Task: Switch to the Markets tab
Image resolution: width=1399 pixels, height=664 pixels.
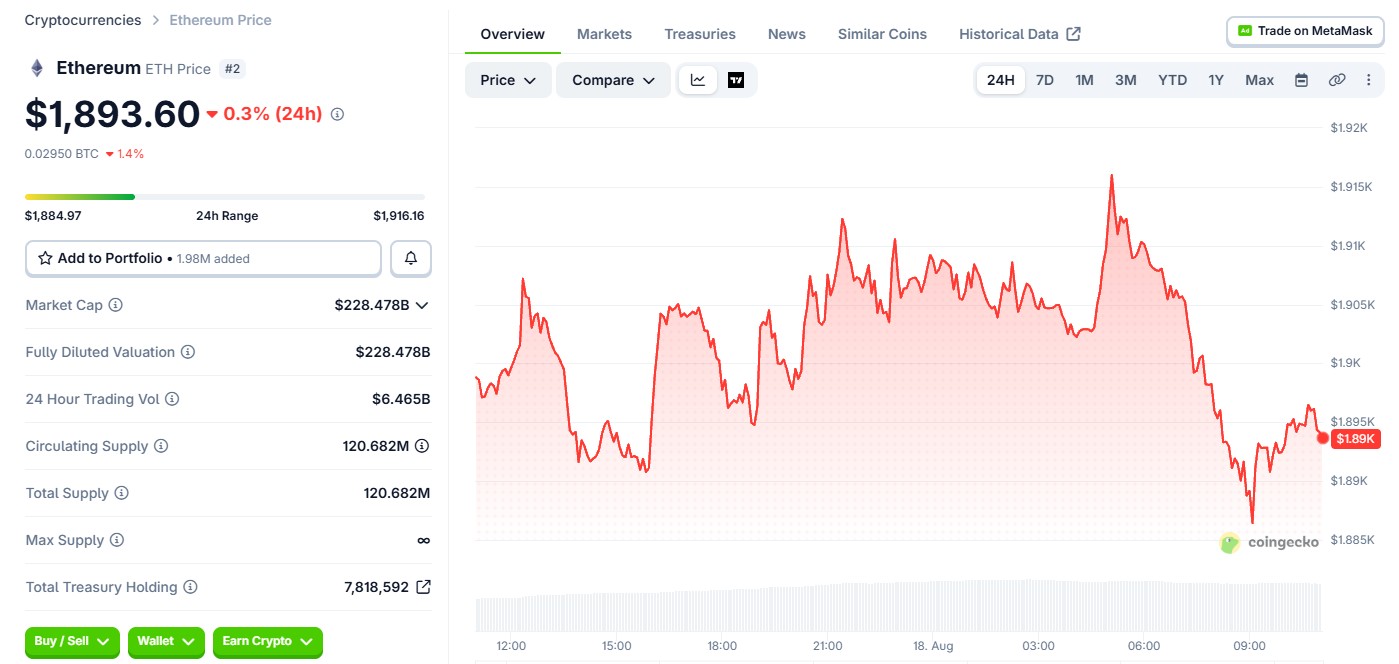Action: coord(604,34)
